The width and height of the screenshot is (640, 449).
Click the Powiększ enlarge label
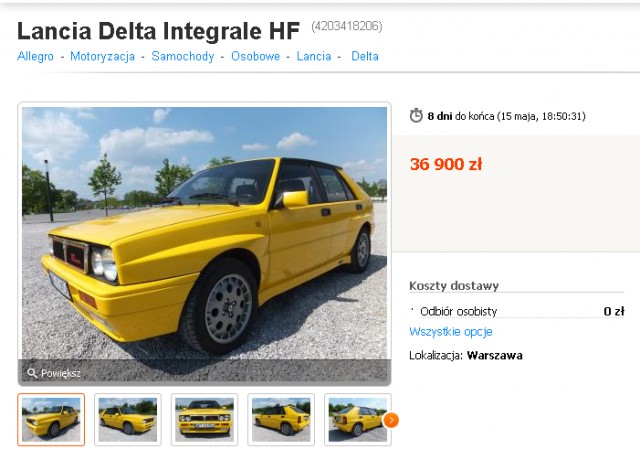(x=61, y=373)
